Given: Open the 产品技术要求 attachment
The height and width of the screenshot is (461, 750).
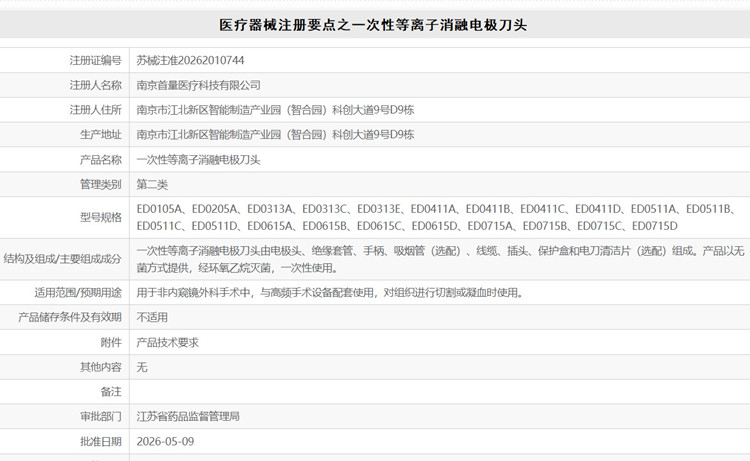Looking at the screenshot, I should pyautogui.click(x=167, y=342).
